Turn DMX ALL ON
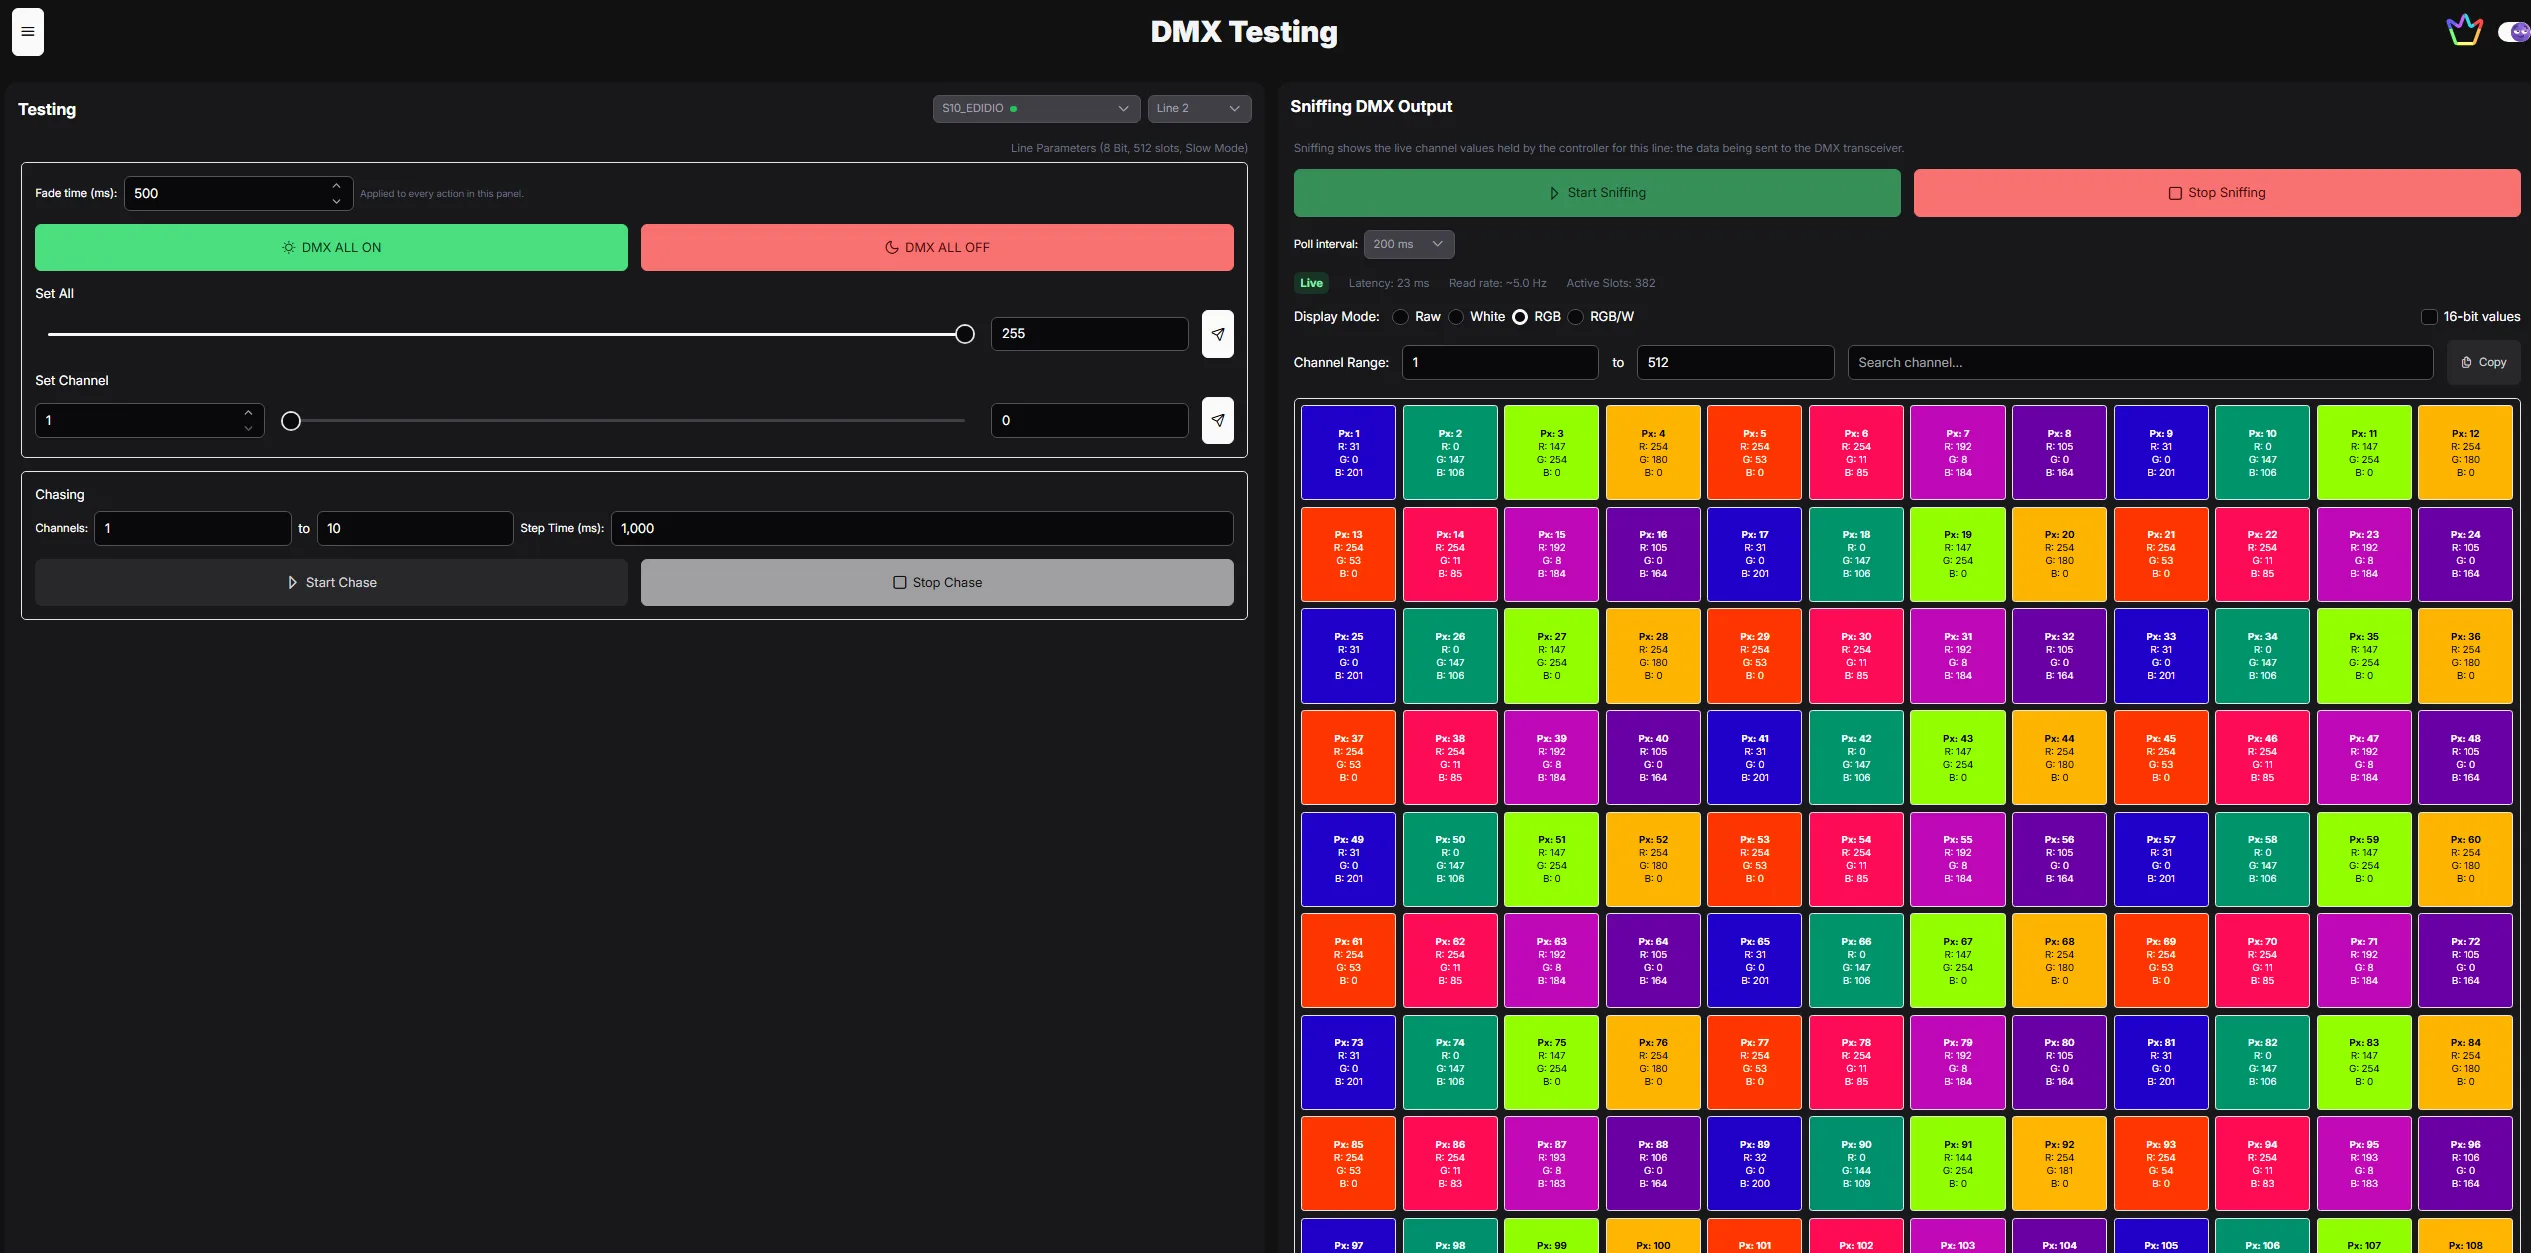This screenshot has width=2531, height=1253. click(x=331, y=248)
